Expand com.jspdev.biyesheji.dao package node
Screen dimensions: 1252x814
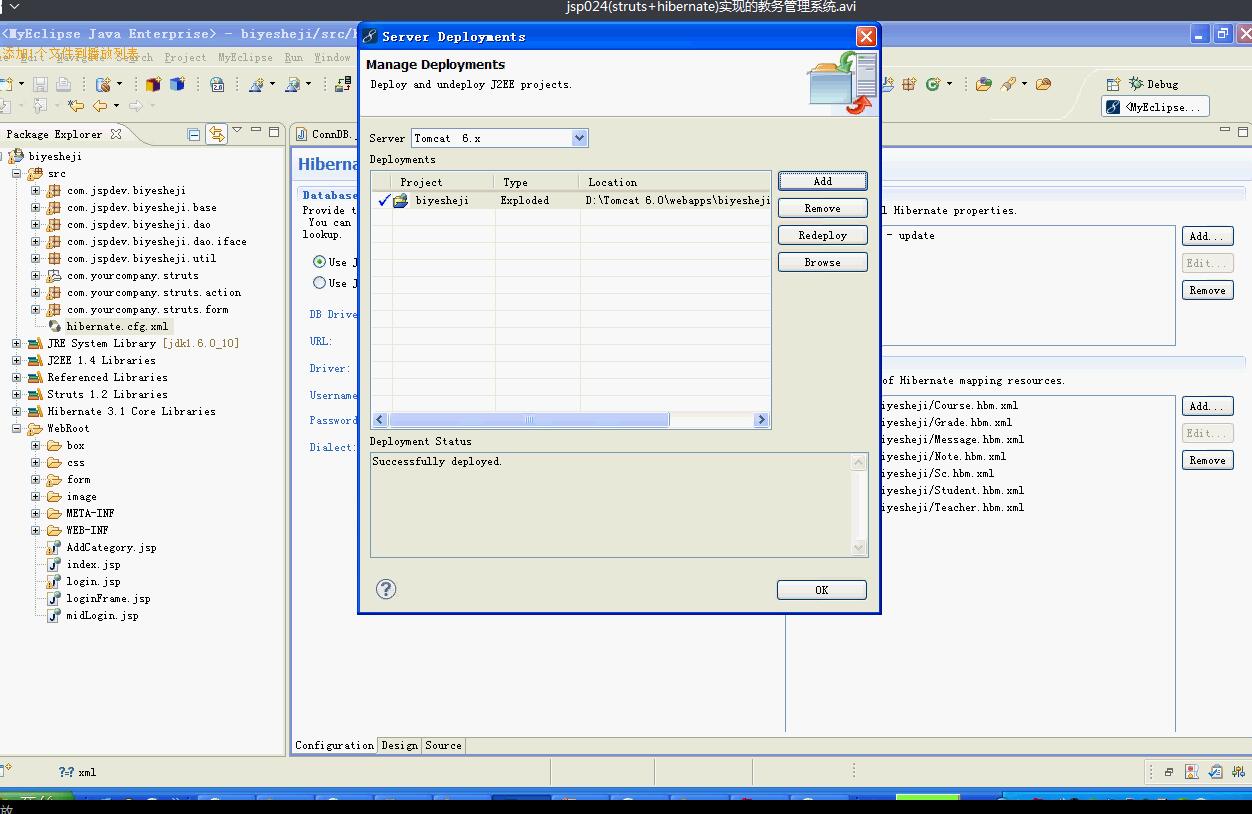coord(35,224)
